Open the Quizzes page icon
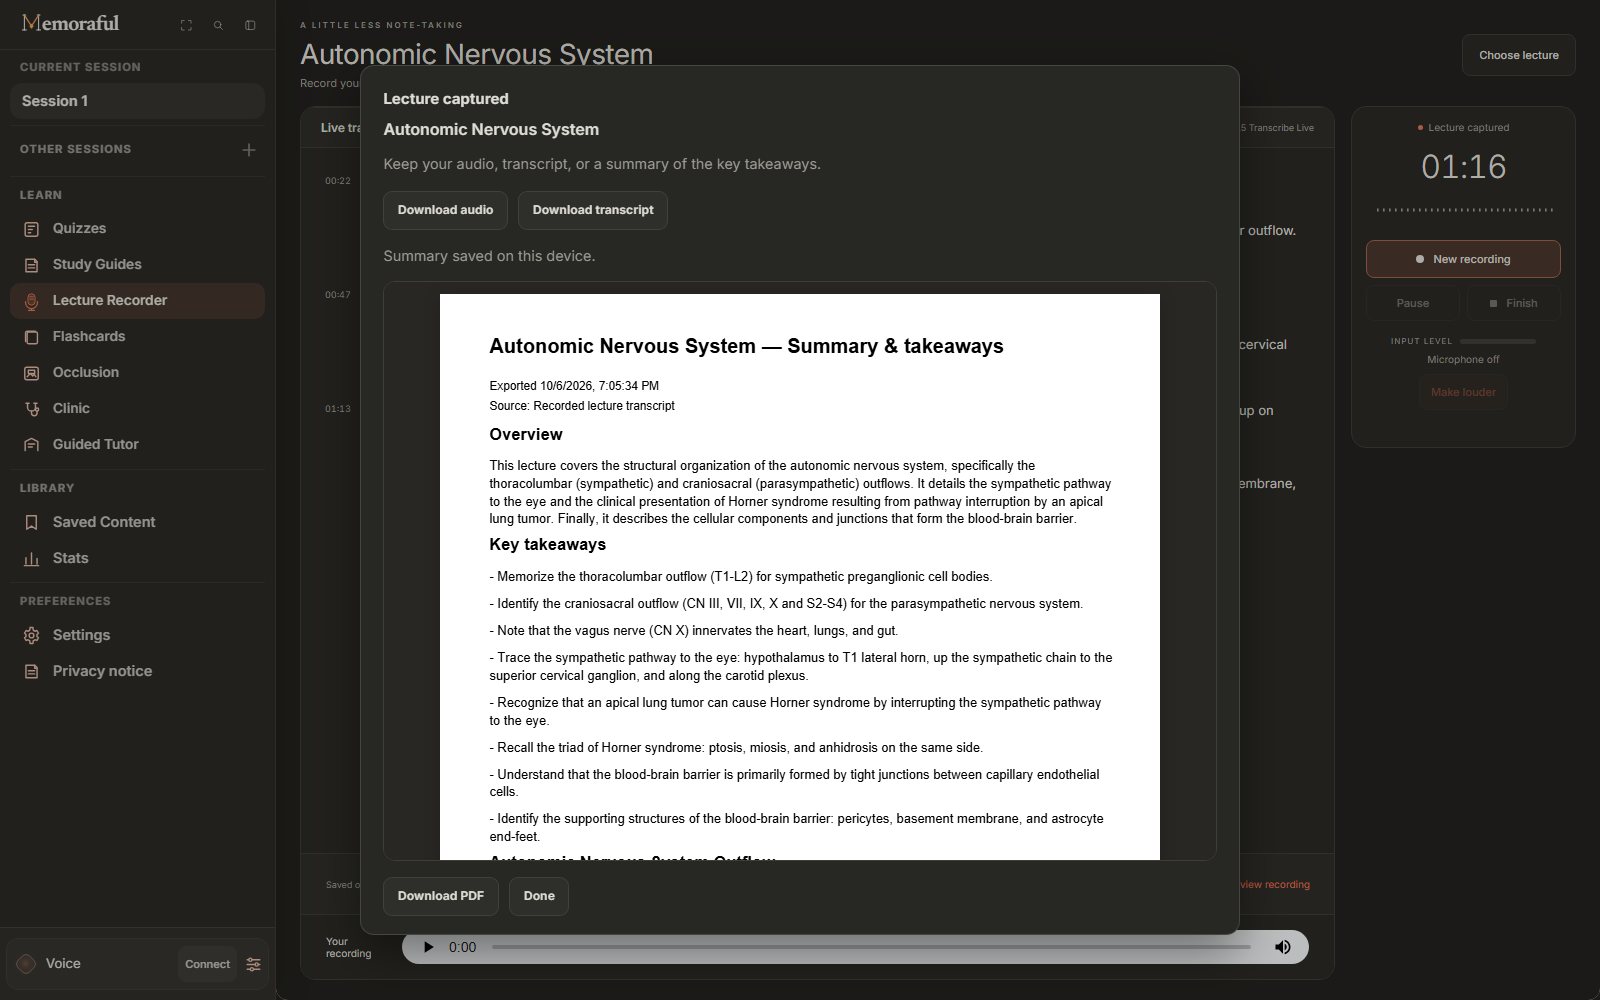This screenshot has height=1000, width=1600. point(32,229)
